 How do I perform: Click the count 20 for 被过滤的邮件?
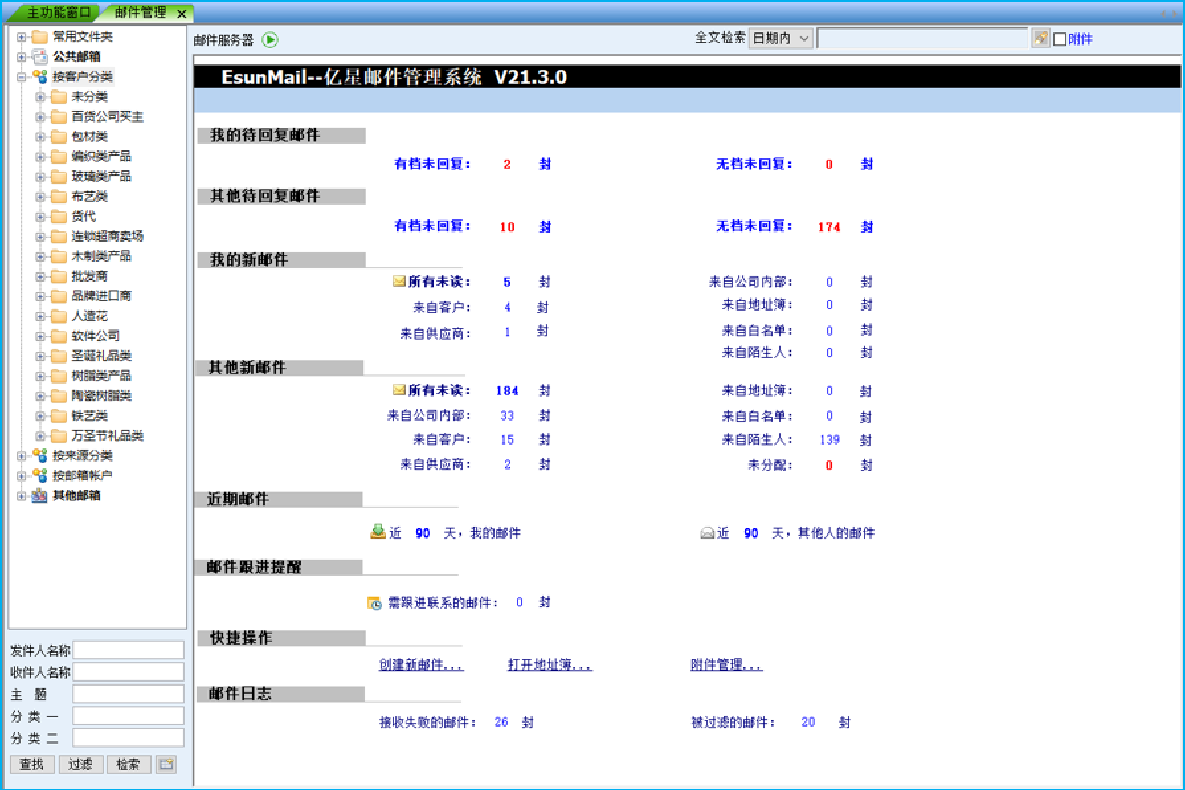tap(808, 722)
